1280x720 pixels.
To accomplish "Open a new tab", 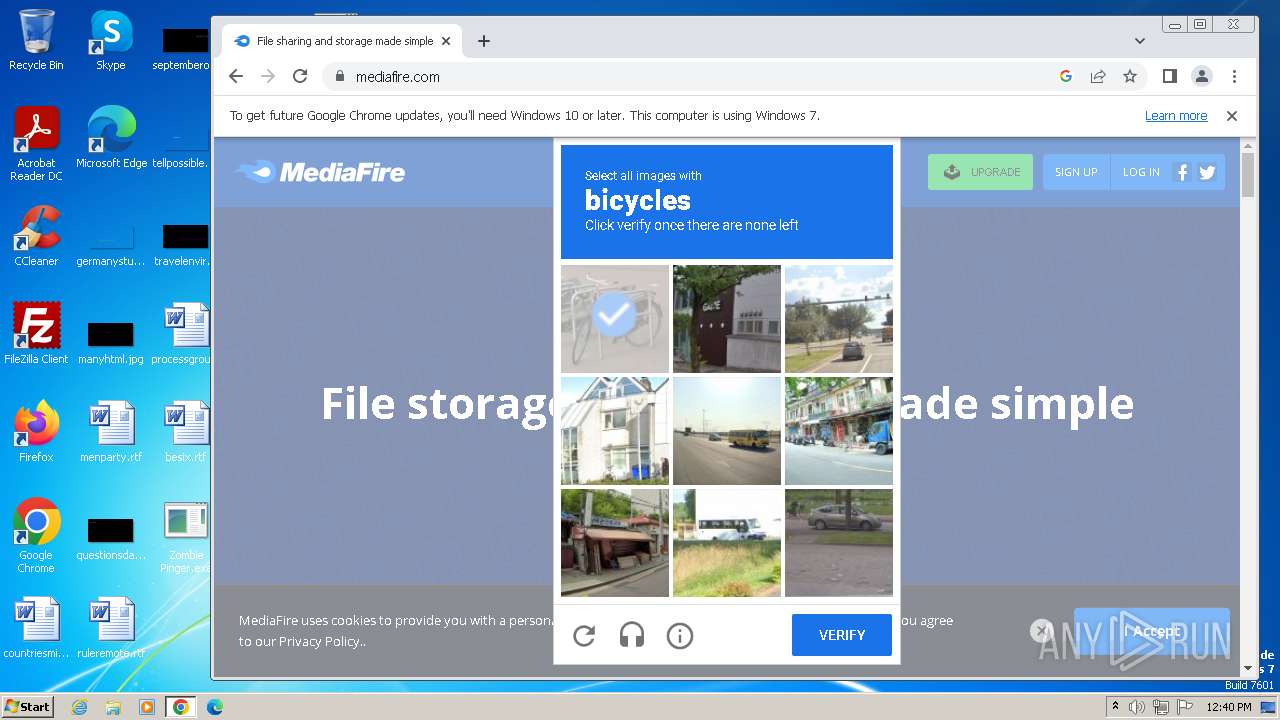I will pyautogui.click(x=484, y=41).
